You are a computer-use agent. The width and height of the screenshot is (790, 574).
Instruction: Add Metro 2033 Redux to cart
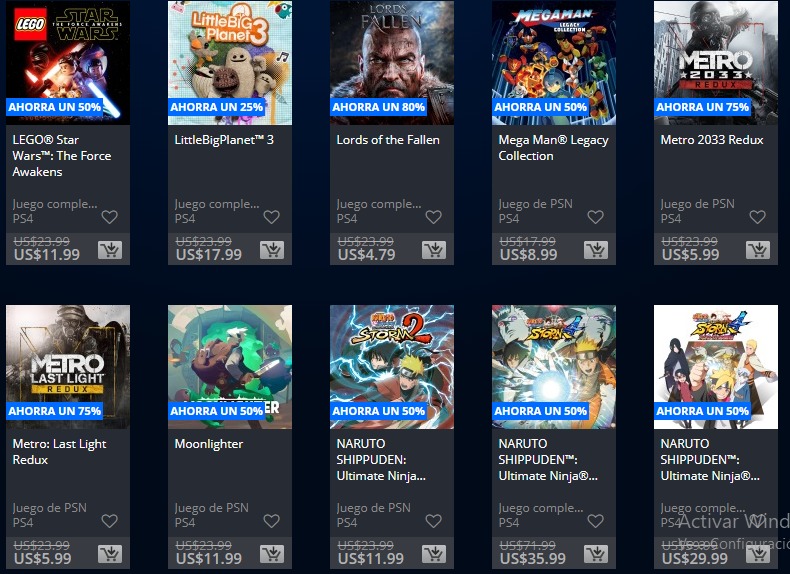(x=758, y=250)
